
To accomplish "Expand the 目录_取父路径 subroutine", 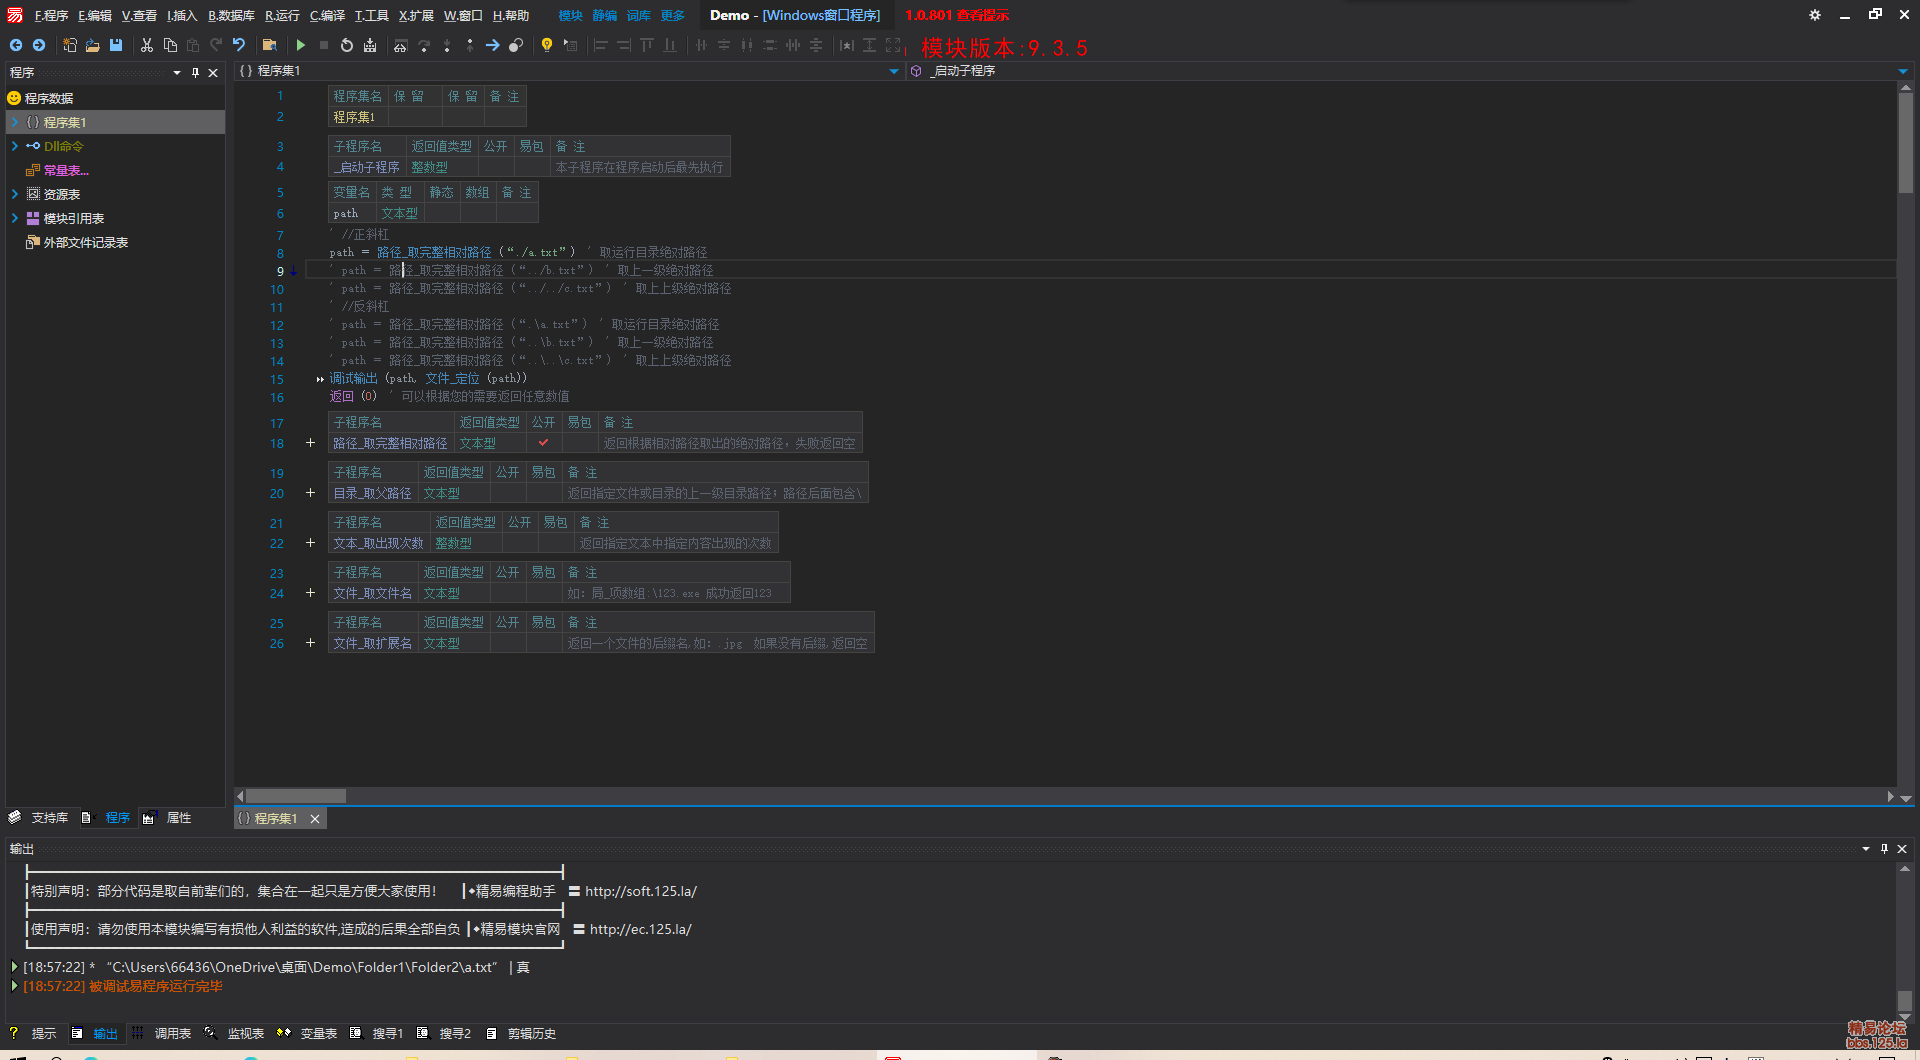I will 310,493.
